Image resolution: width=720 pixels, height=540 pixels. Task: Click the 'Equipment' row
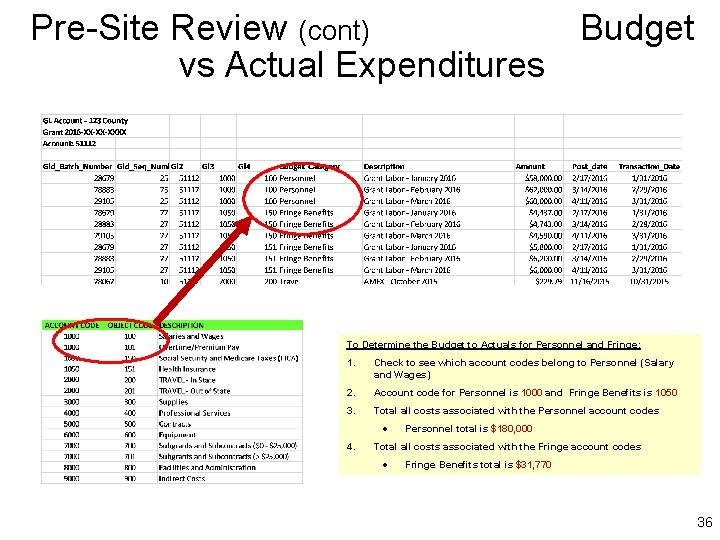(177, 435)
